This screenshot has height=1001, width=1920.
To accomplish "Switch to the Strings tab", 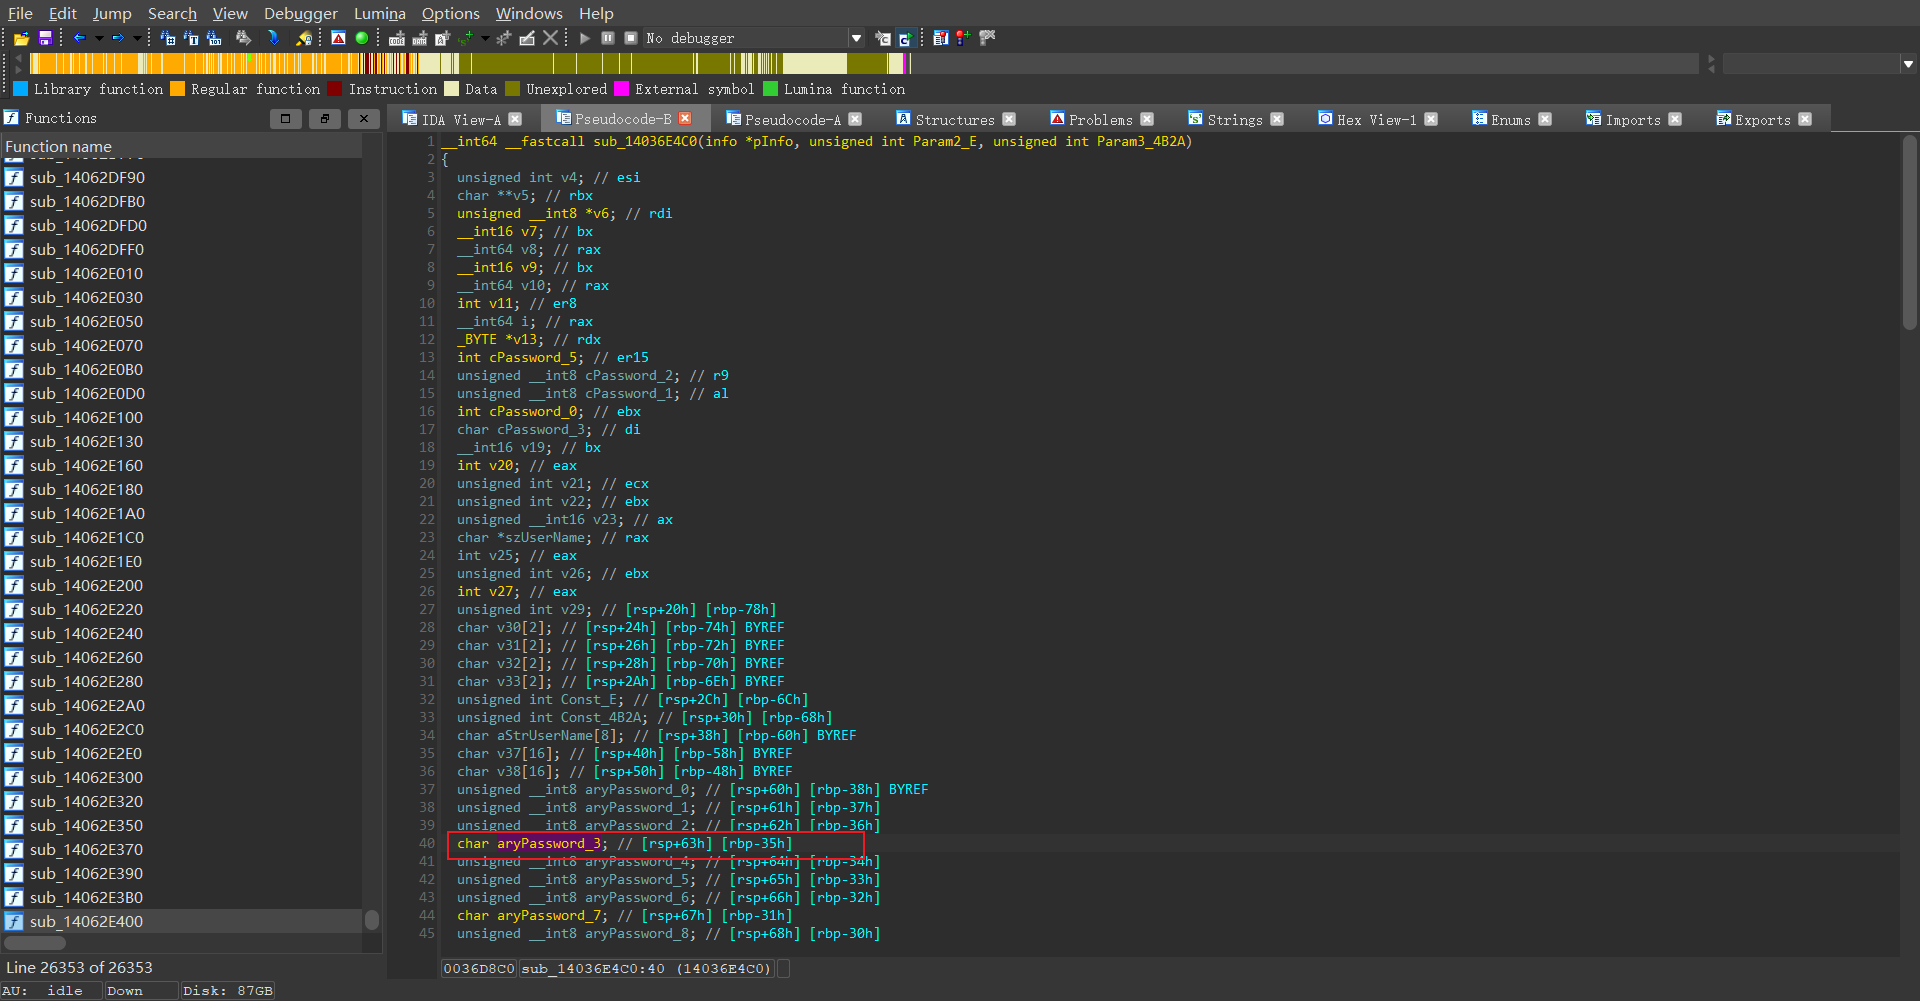I will tap(1234, 119).
